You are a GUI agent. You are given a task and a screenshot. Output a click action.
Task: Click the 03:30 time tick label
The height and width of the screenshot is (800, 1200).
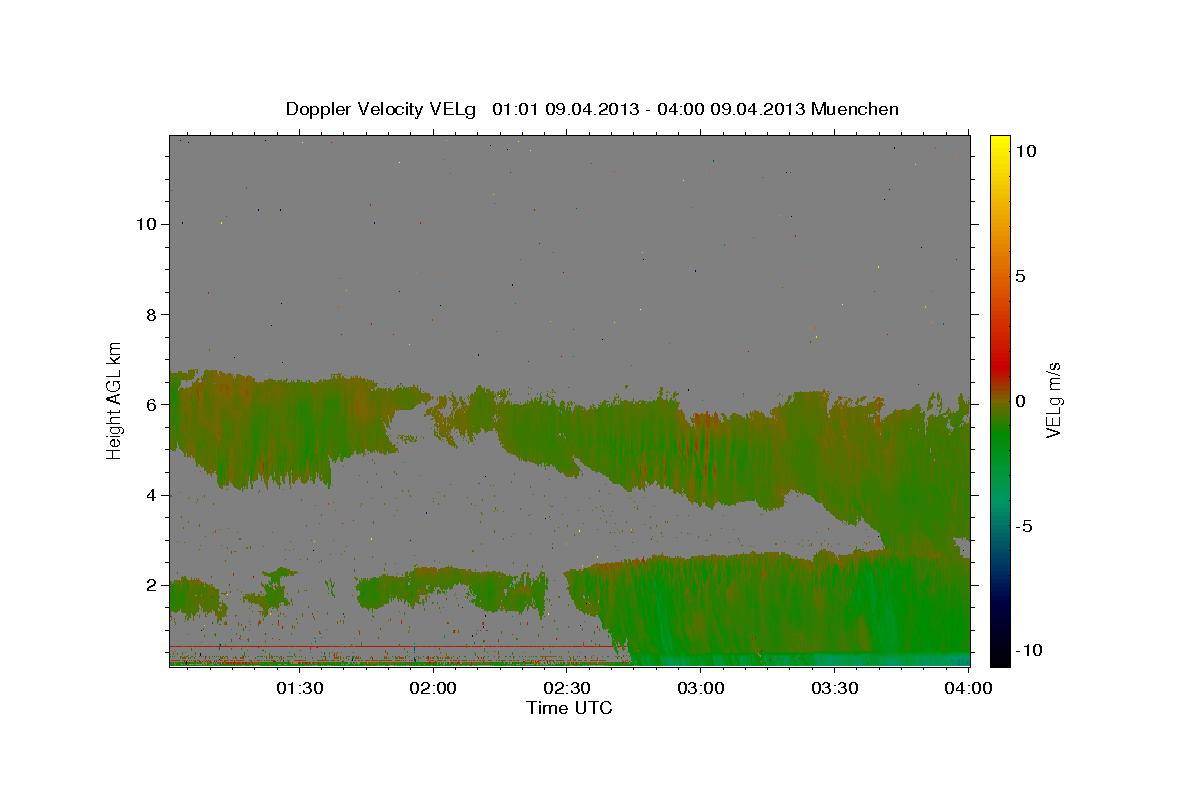point(834,688)
